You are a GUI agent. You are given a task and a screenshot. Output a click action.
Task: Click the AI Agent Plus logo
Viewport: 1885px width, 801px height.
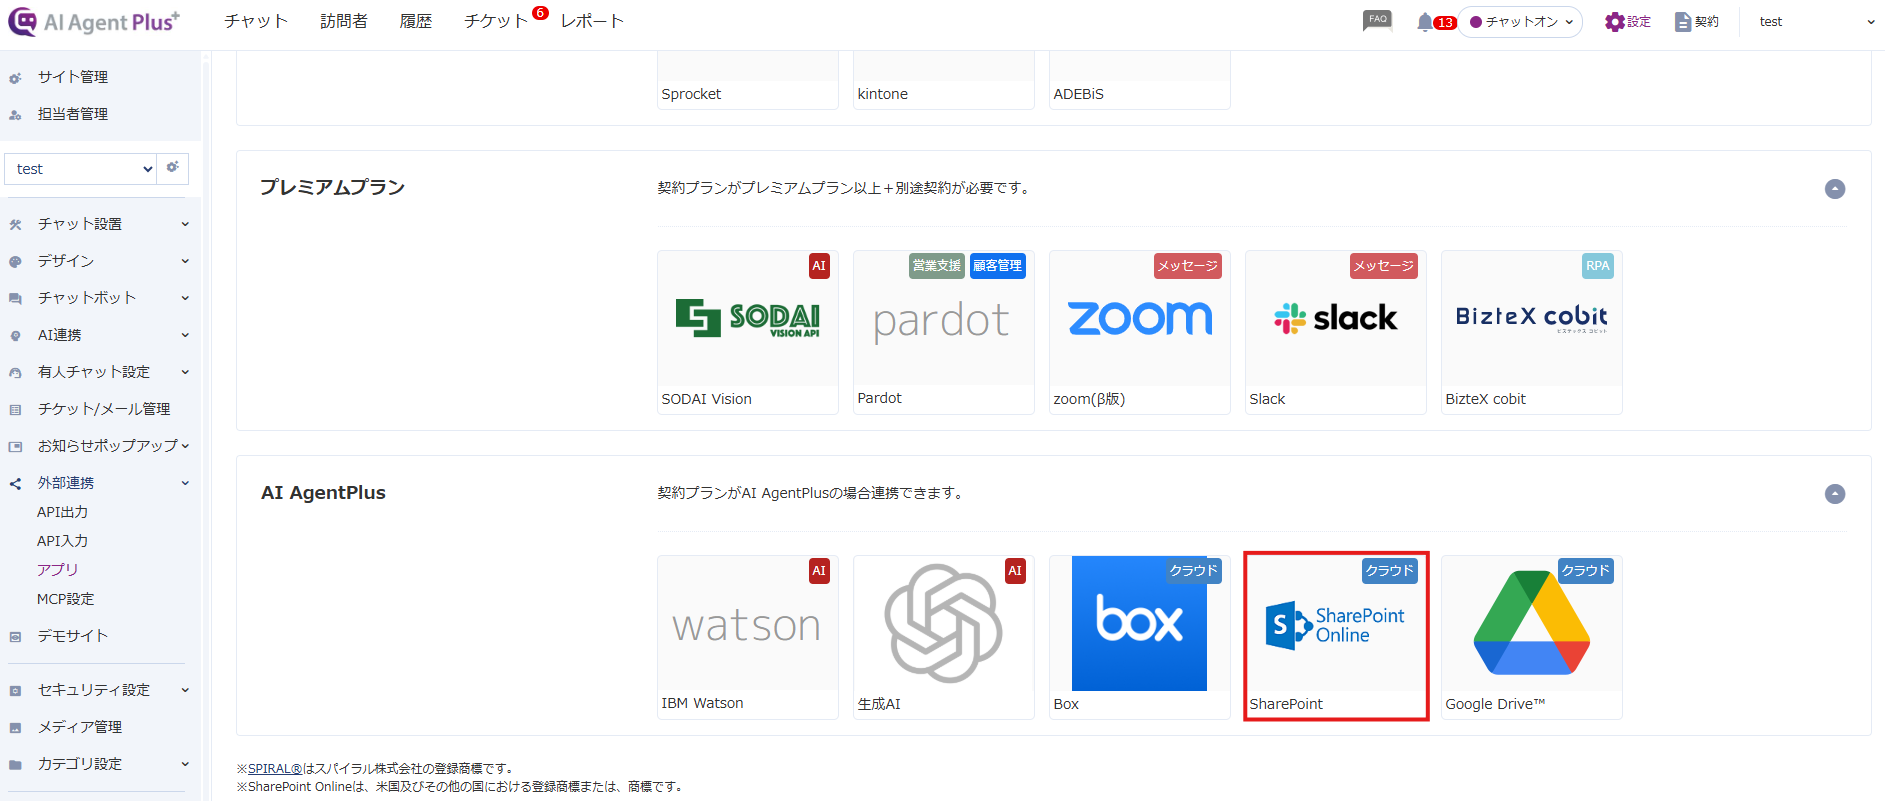(x=94, y=21)
